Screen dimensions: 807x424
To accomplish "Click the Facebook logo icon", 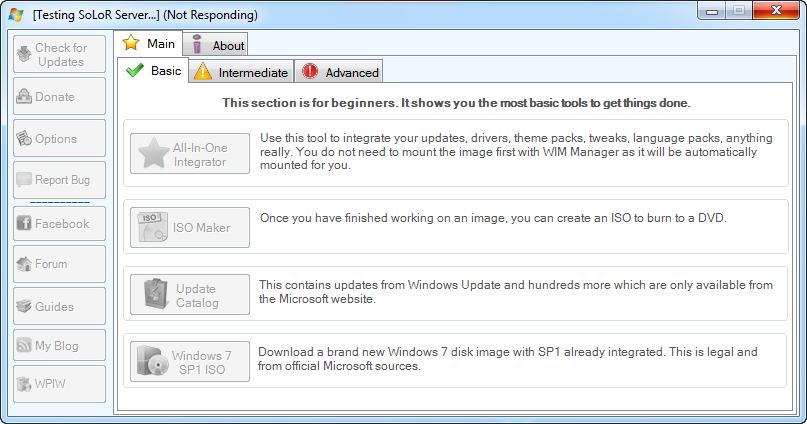I will [24, 223].
